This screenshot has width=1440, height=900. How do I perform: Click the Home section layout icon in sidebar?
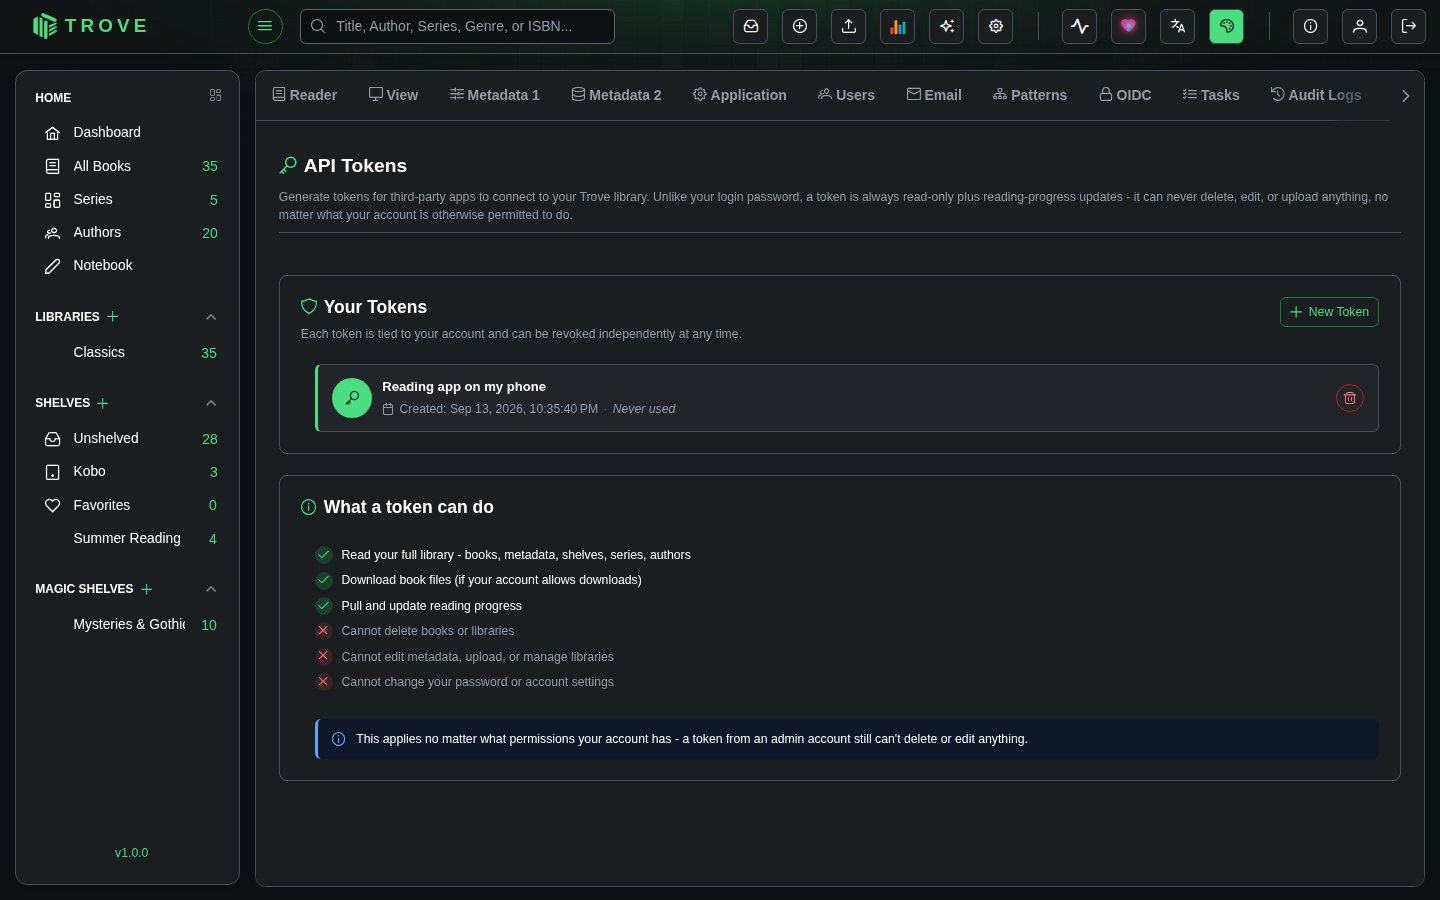tap(215, 95)
